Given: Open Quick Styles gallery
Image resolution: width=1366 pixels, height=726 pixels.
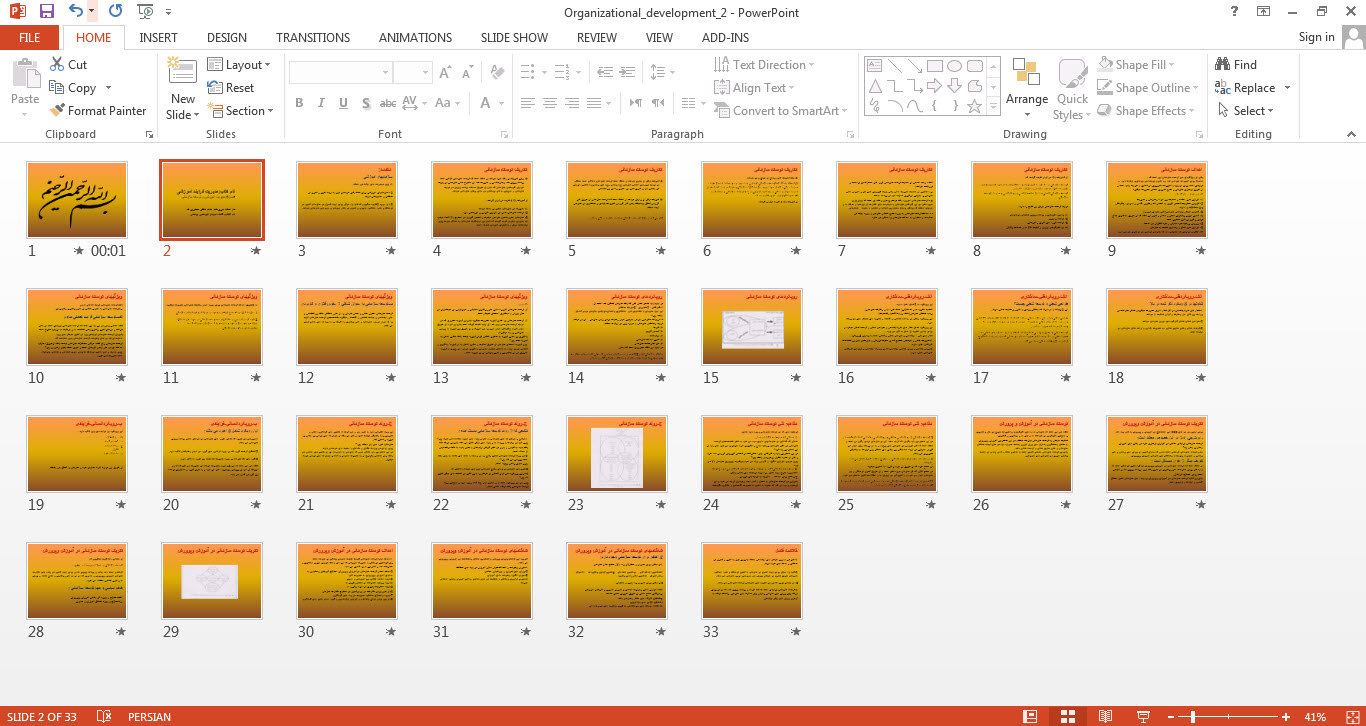Looking at the screenshot, I should 1072,90.
